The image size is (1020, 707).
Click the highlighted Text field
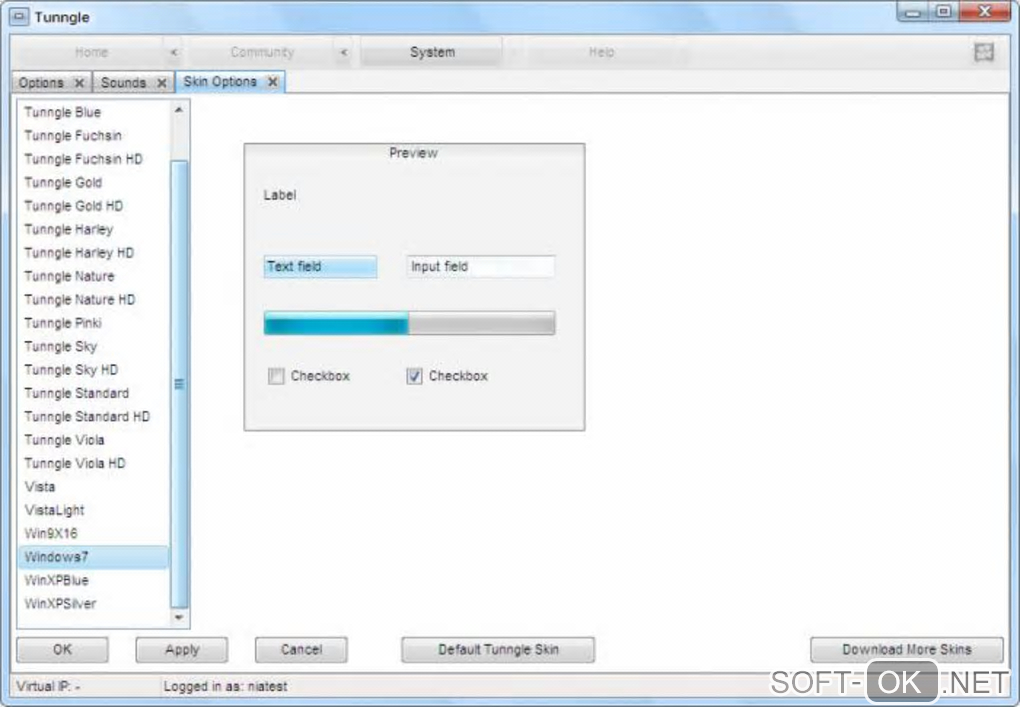[320, 267]
